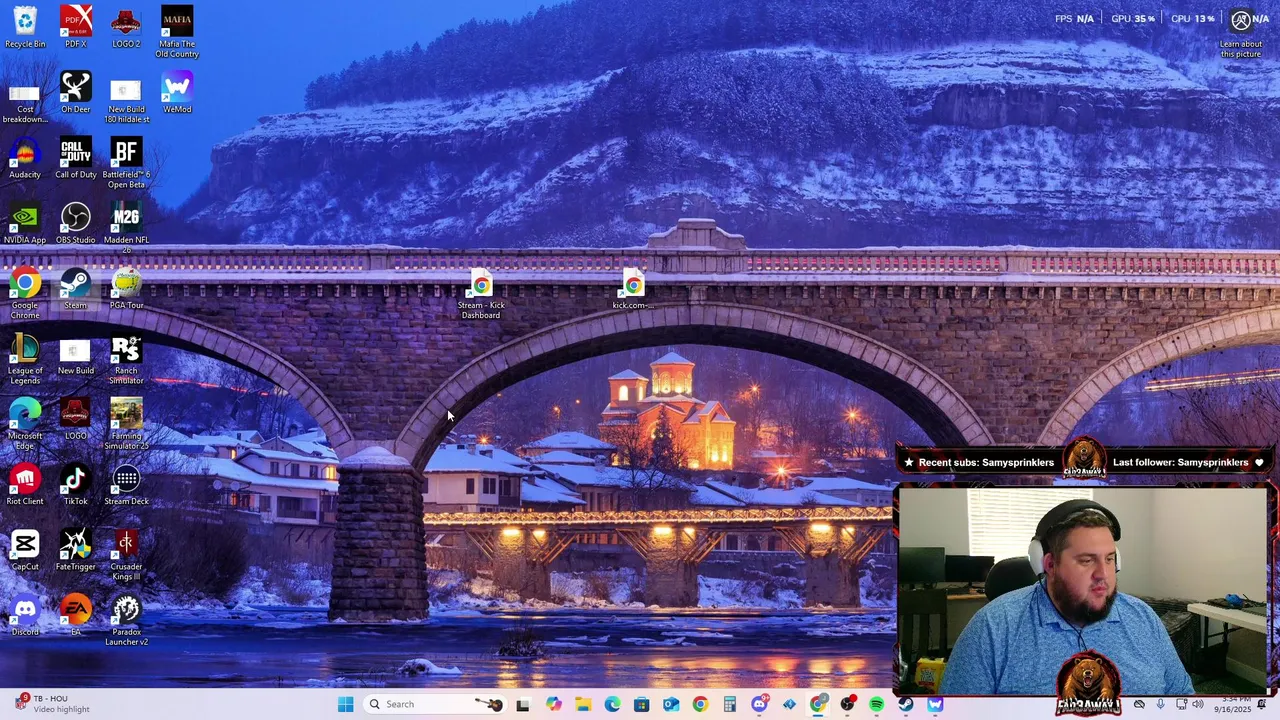The height and width of the screenshot is (720, 1280).
Task: Open the network status tray icon
Action: pyautogui.click(x=1182, y=704)
